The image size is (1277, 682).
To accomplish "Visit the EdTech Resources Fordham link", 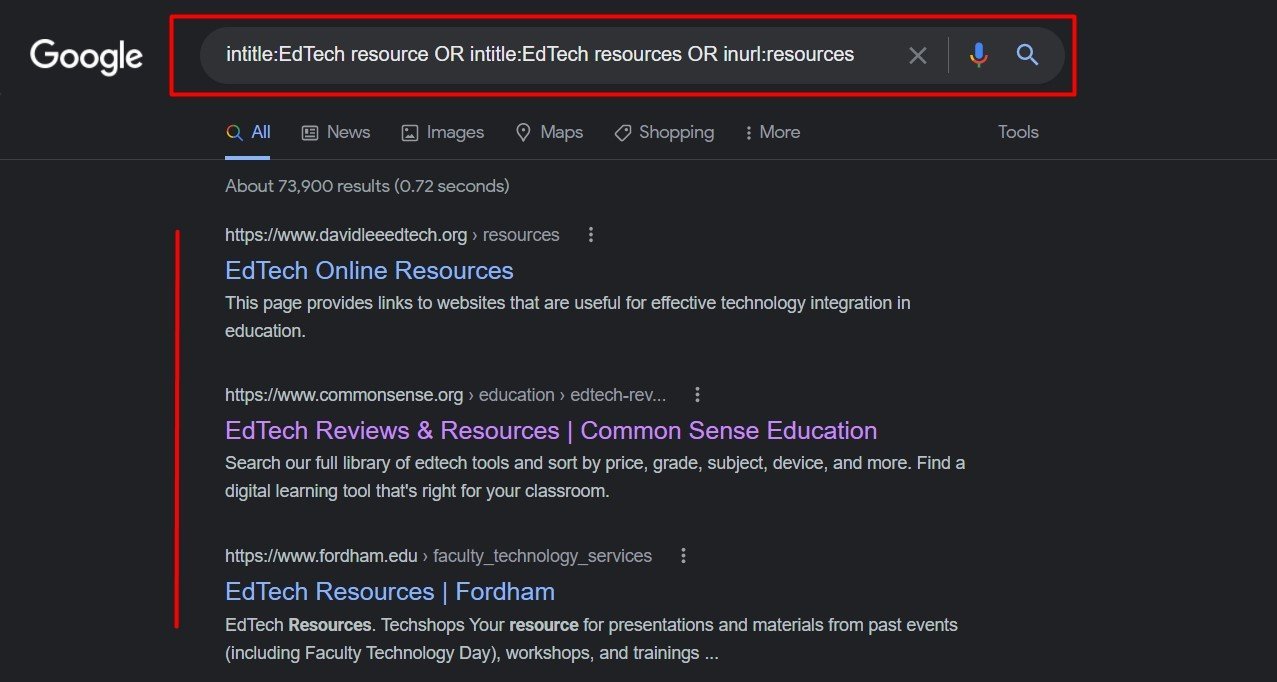I will pos(389,591).
